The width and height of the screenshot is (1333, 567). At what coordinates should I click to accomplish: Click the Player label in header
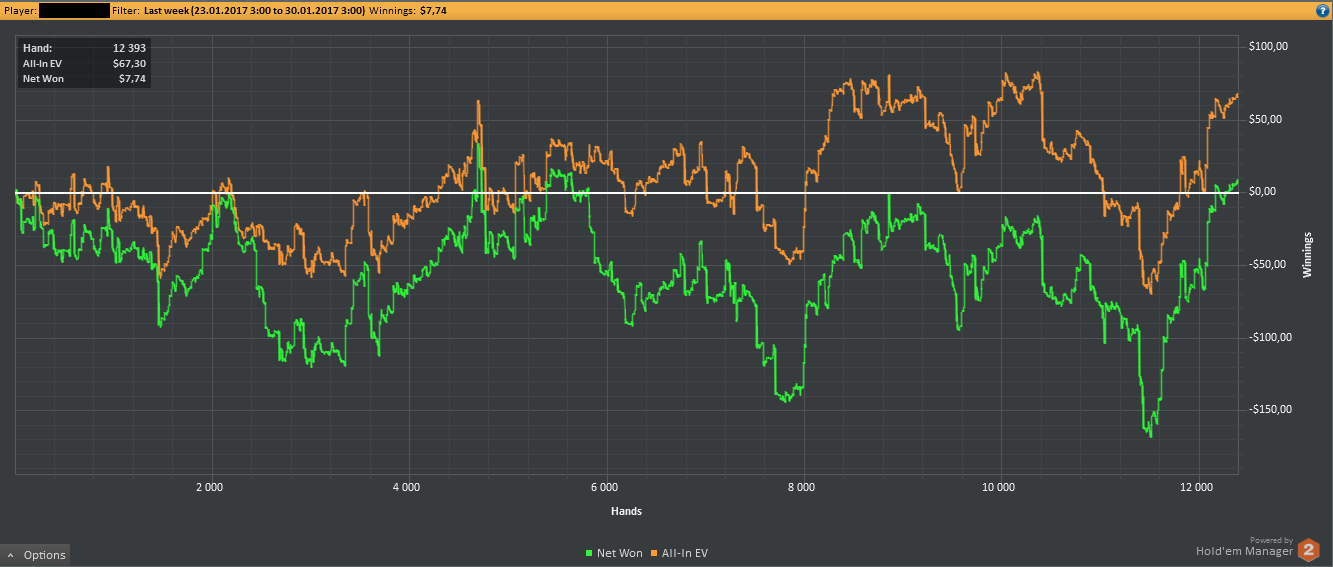21,9
